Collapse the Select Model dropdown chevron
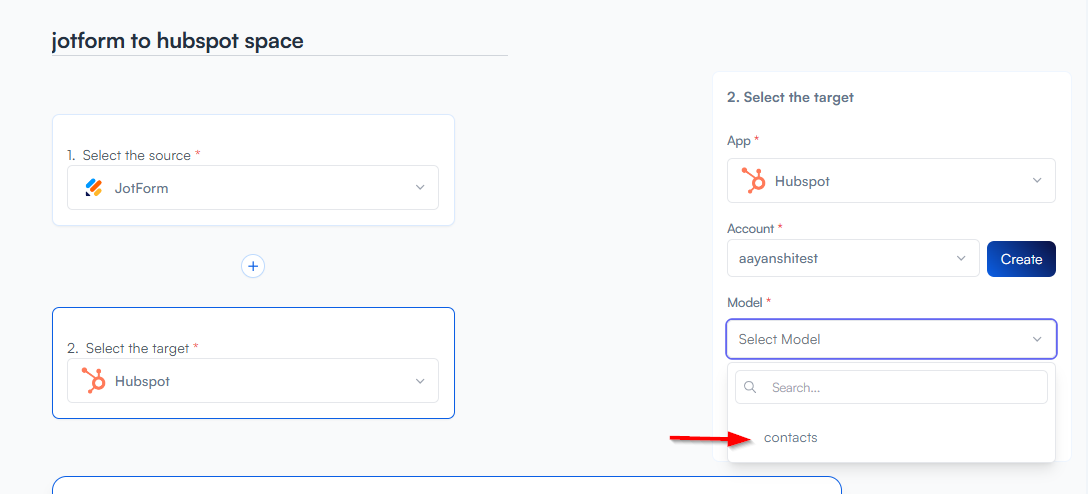The height and width of the screenshot is (494, 1088). pyautogui.click(x=1037, y=339)
